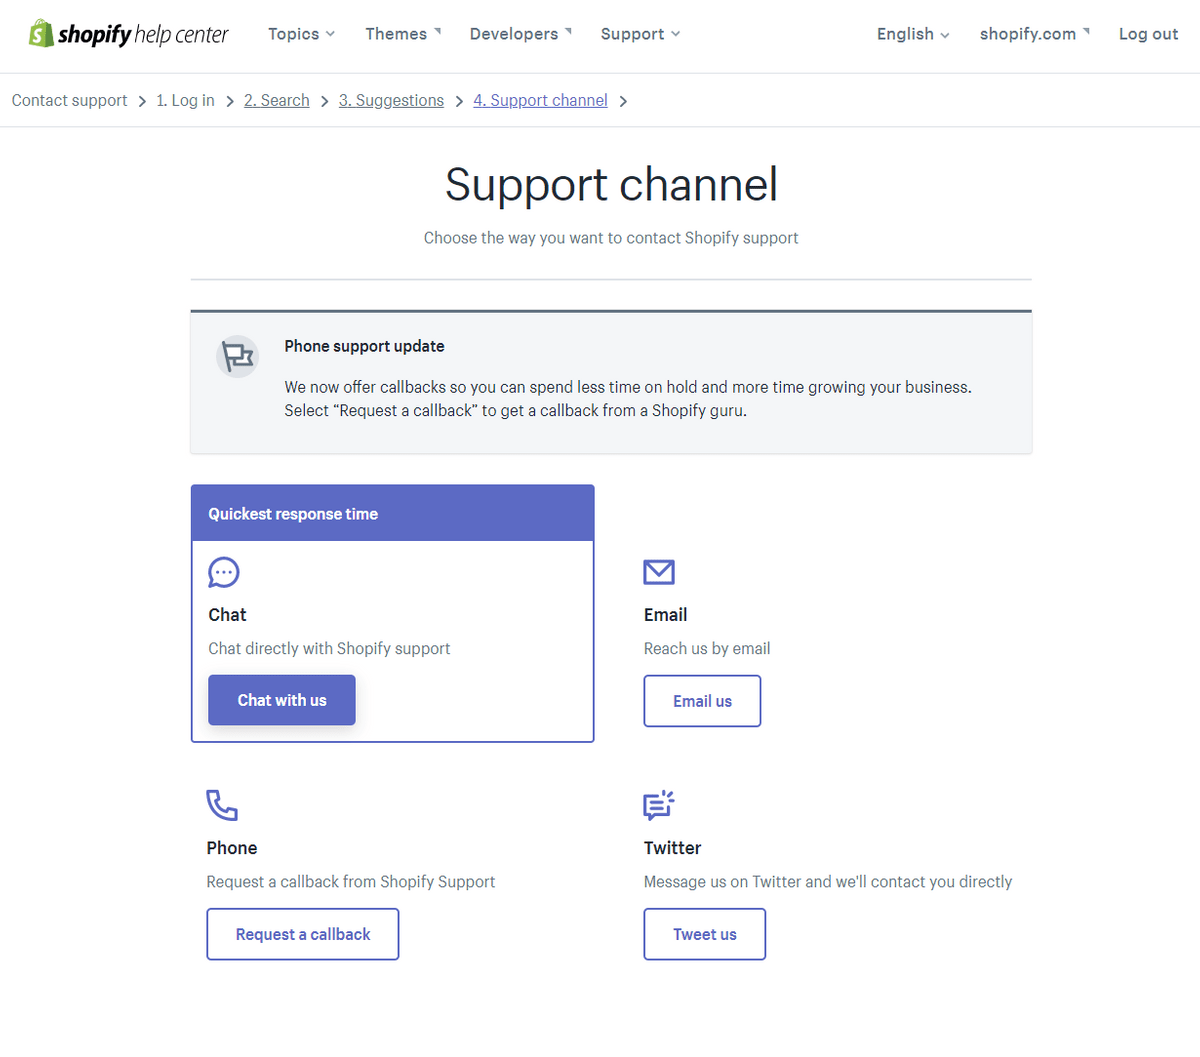1200x1057 pixels.
Task: Go to the Contact support breadcrumb
Action: coord(70,101)
